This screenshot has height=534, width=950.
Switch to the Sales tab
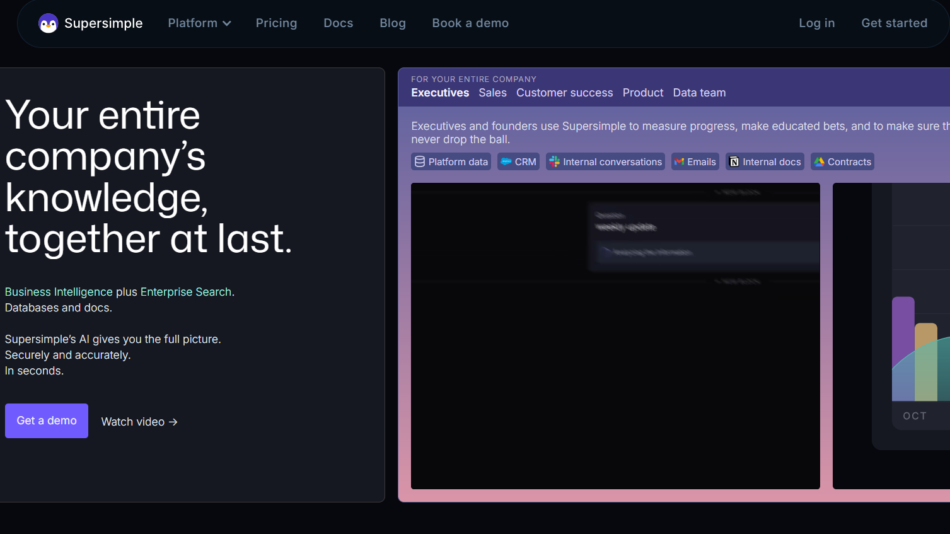click(x=493, y=93)
